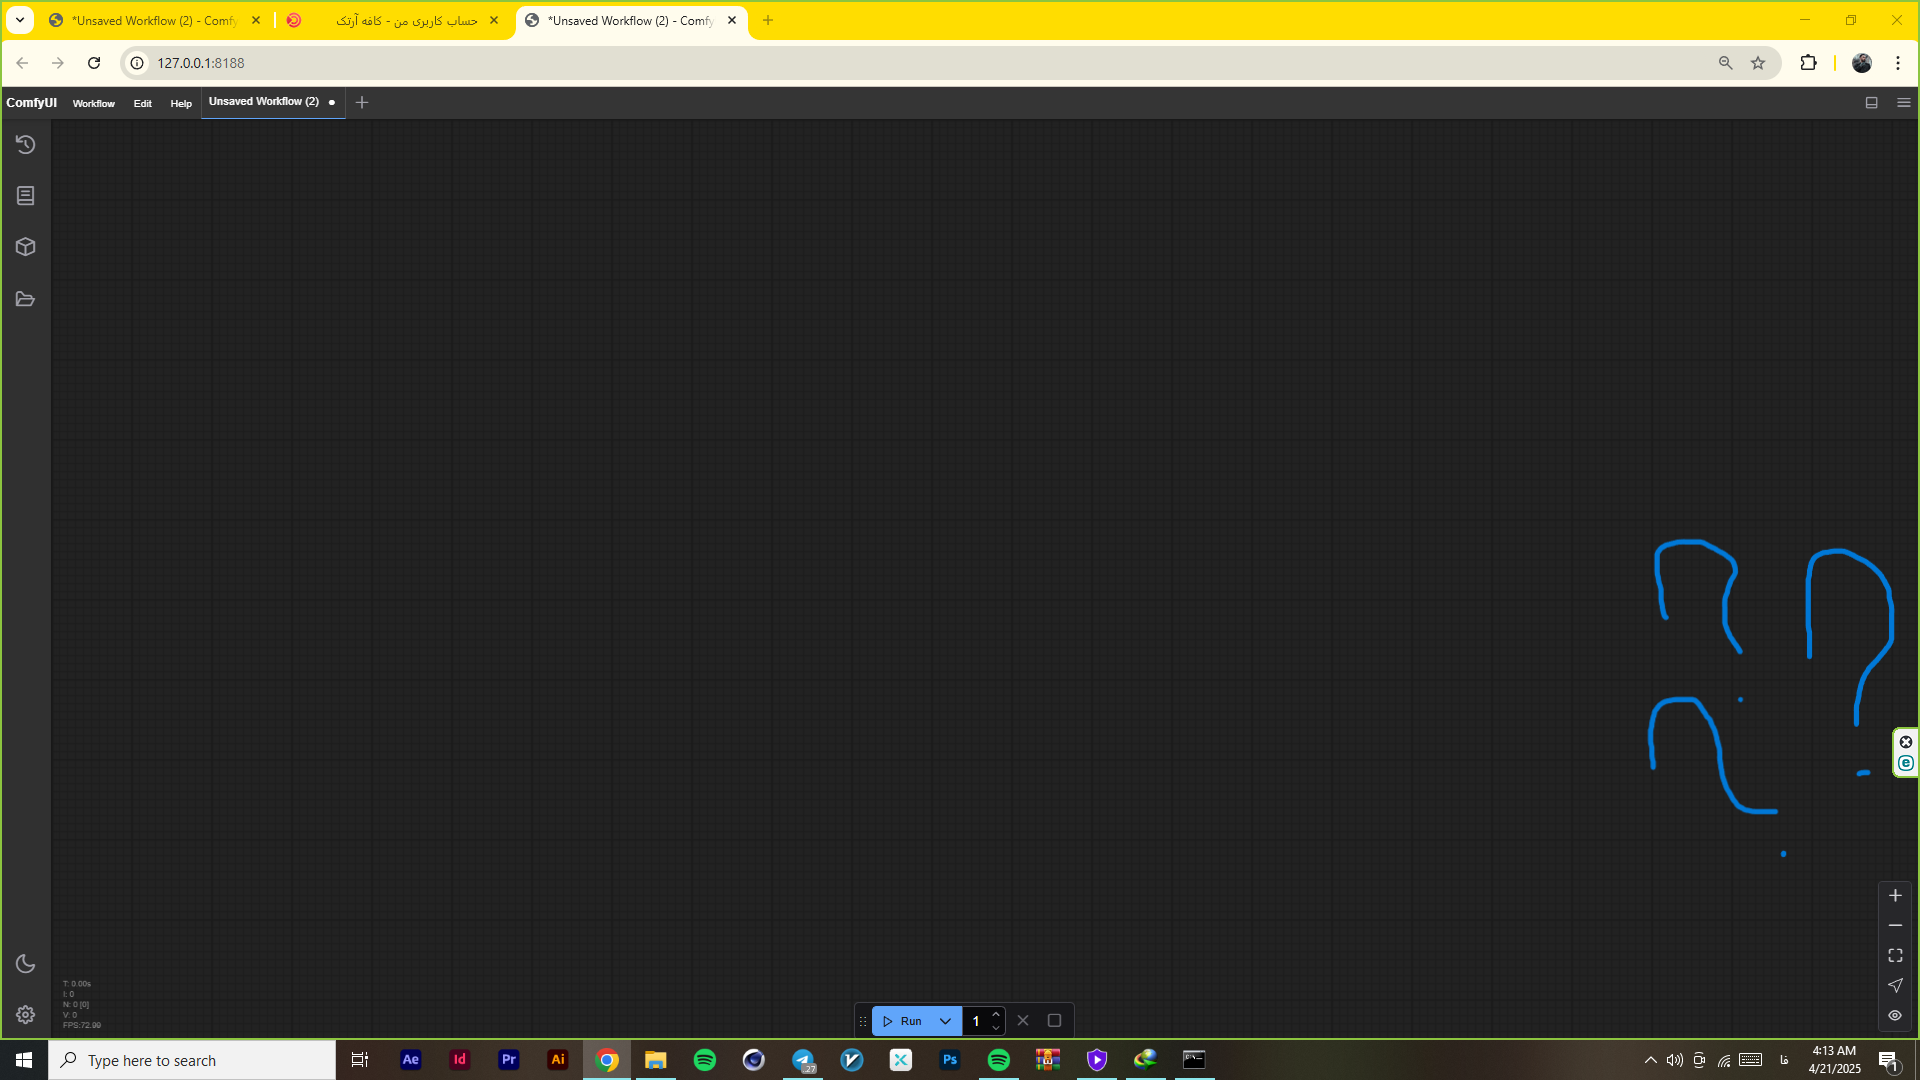This screenshot has height=1080, width=1920.
Task: Click the zoom in plus icon
Action: (x=1895, y=896)
